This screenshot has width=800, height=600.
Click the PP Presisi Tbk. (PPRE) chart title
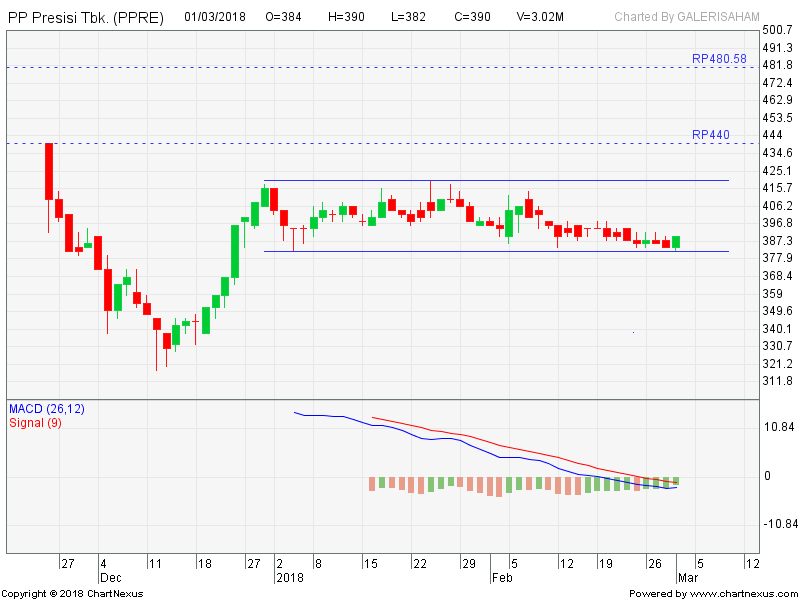[x=88, y=17]
